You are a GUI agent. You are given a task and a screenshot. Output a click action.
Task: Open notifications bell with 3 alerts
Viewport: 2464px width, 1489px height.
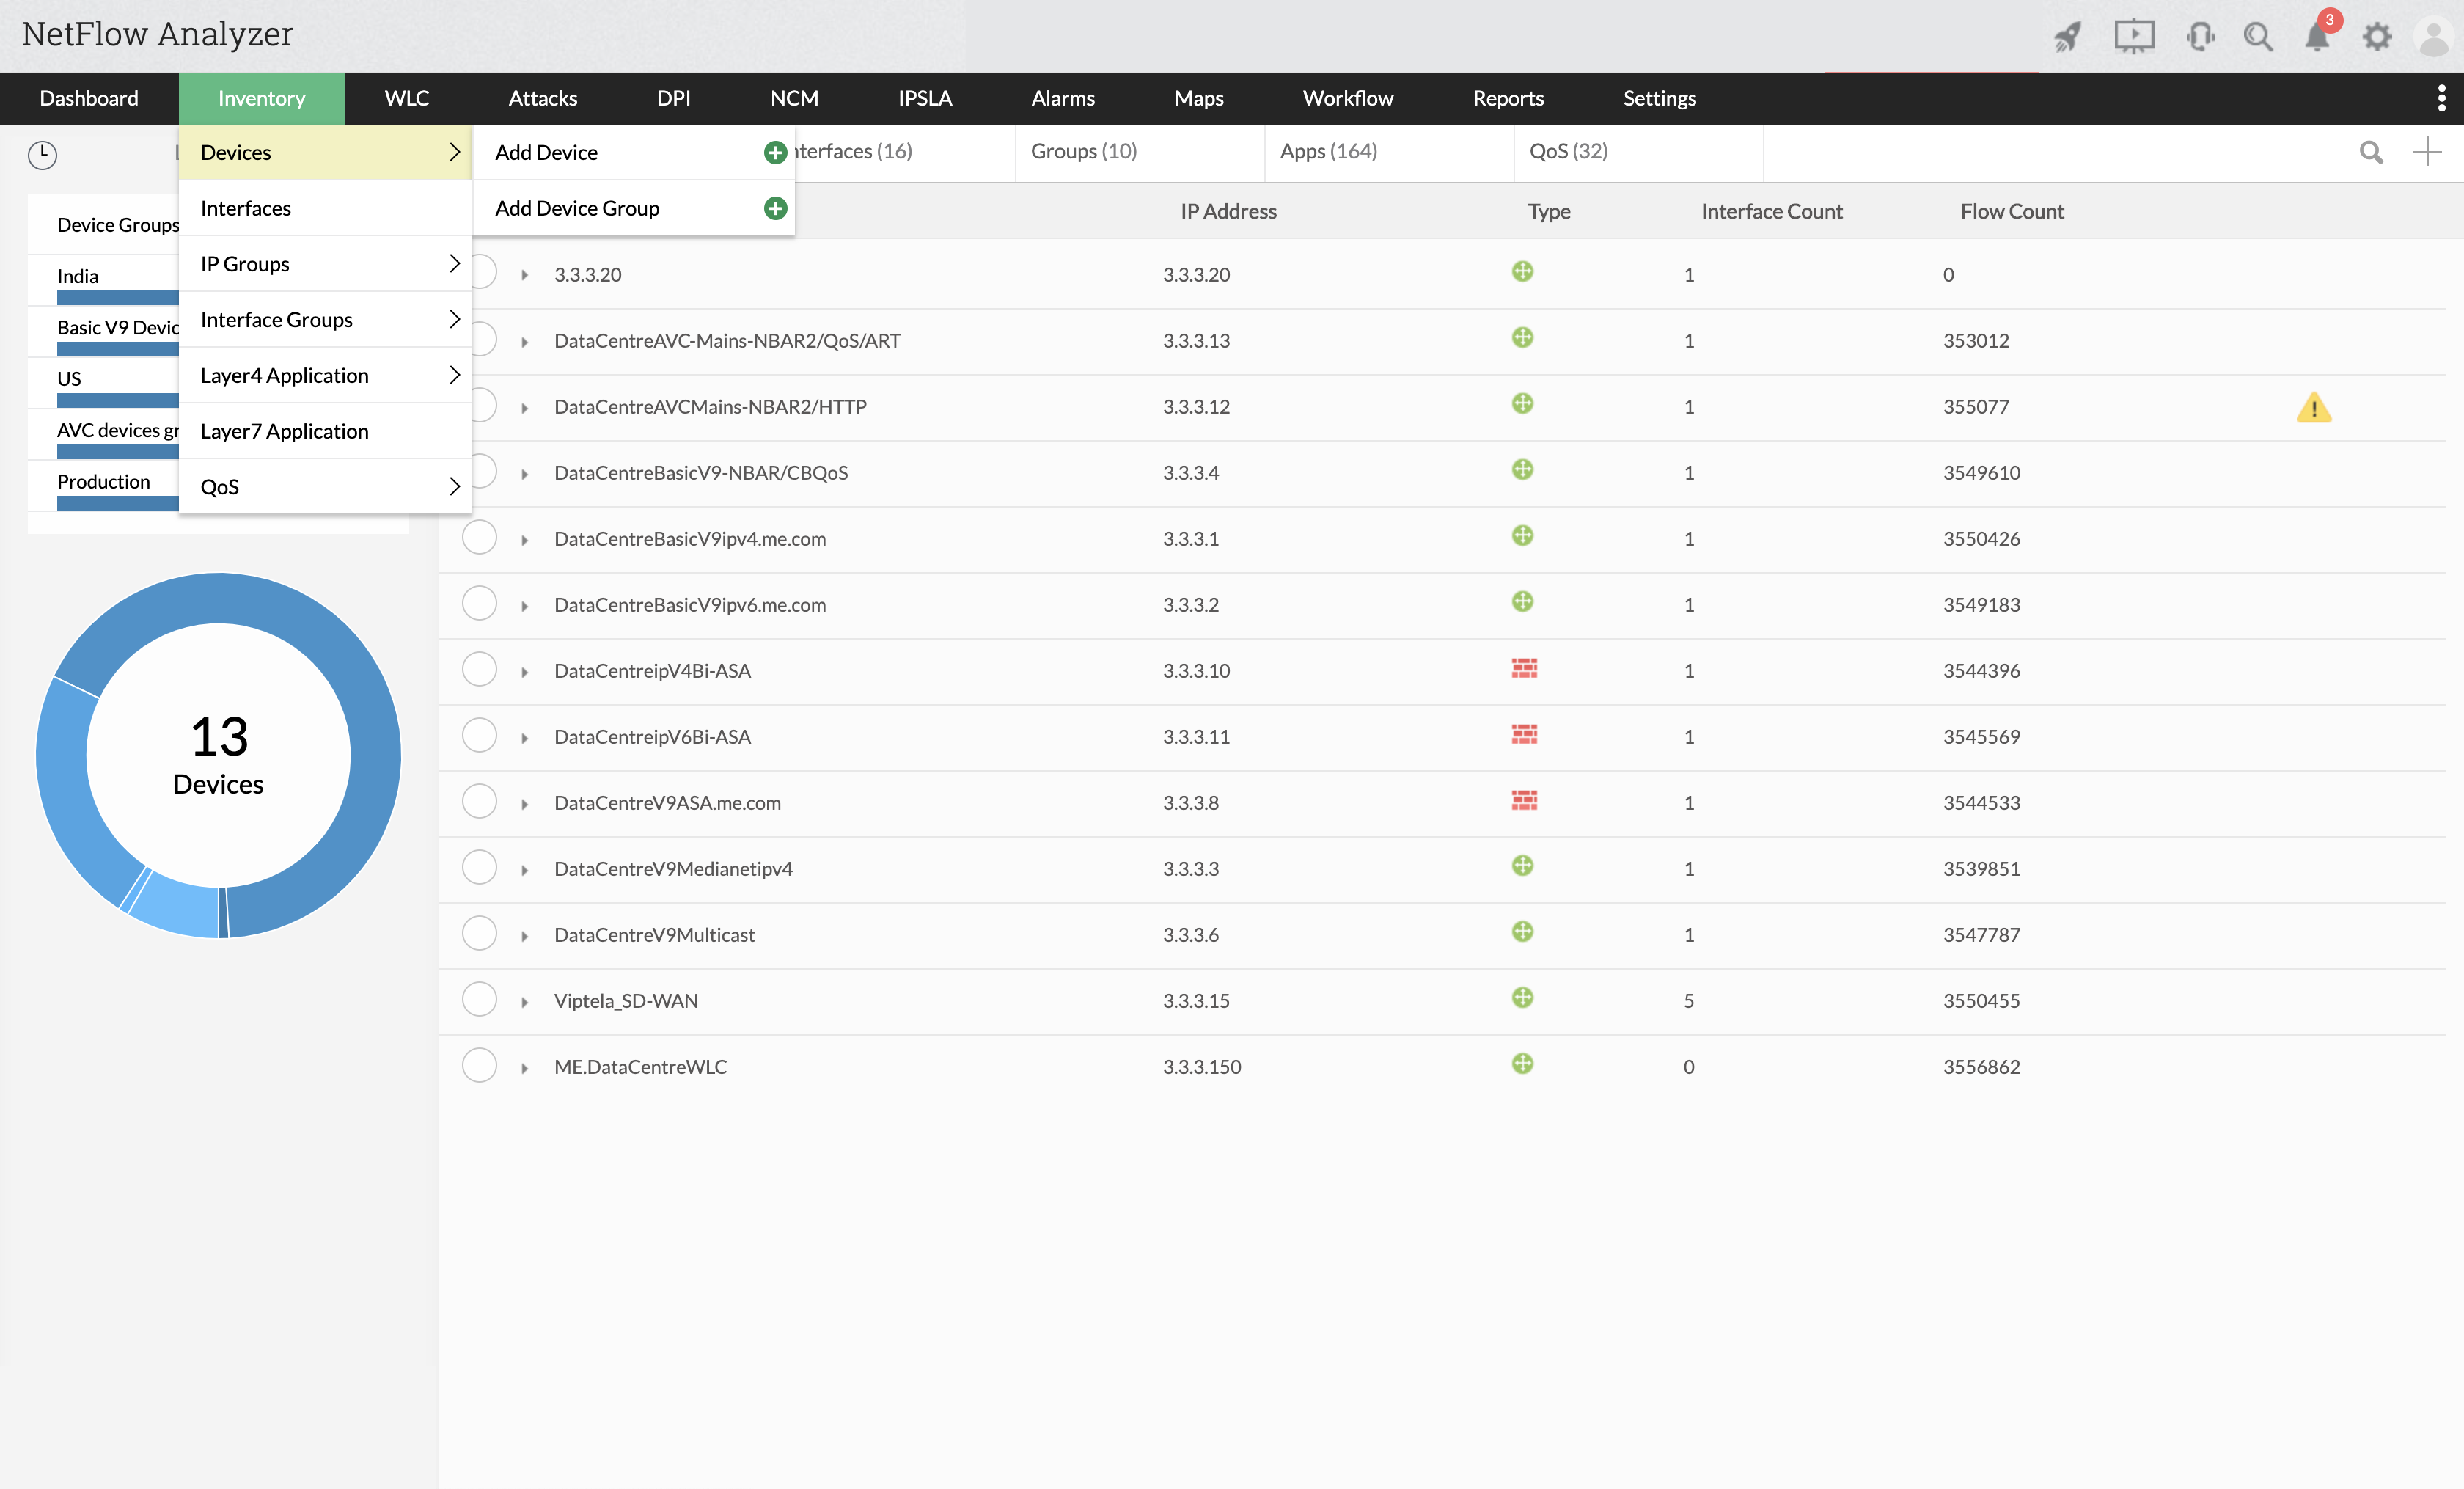pos(2317,37)
